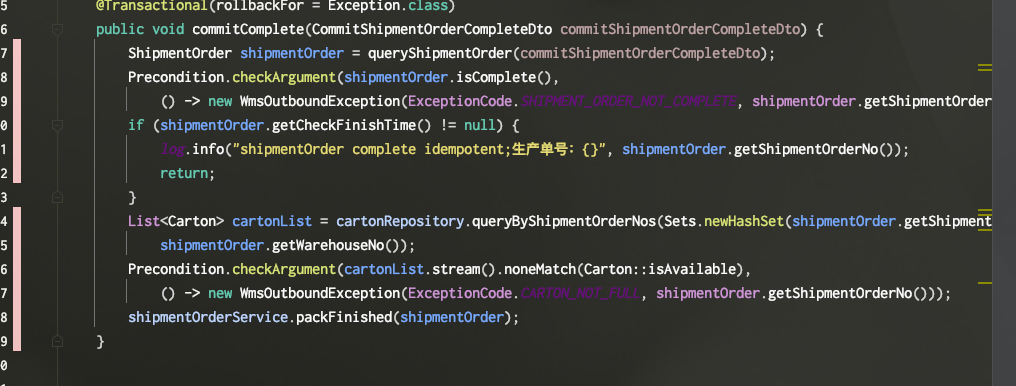Click the warning stripe beside the CARTON_NOT_FULL line
Screen dimensions: 1016x386
tap(985, 283)
